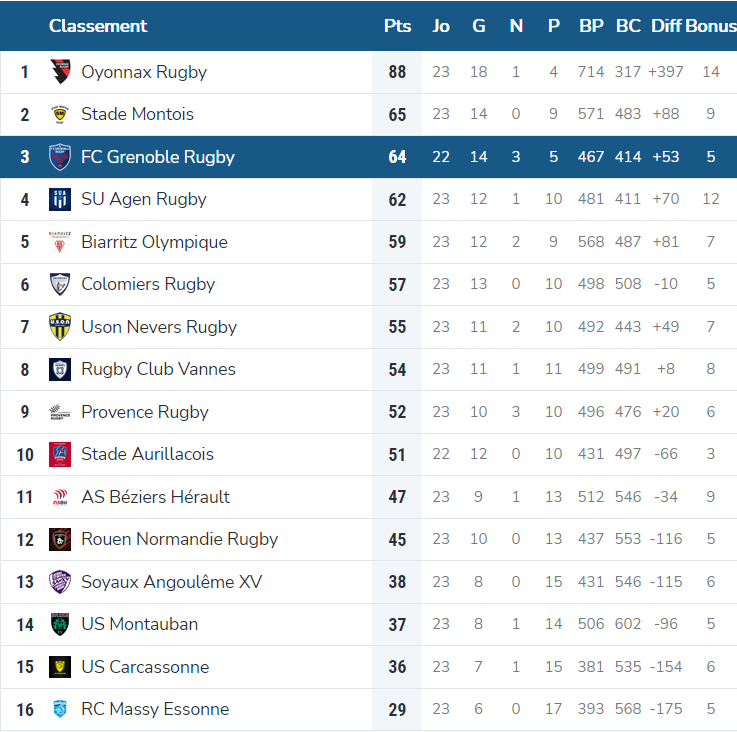Viewport: 737px width, 732px height.
Task: Click the Pts column header
Action: tap(397, 26)
